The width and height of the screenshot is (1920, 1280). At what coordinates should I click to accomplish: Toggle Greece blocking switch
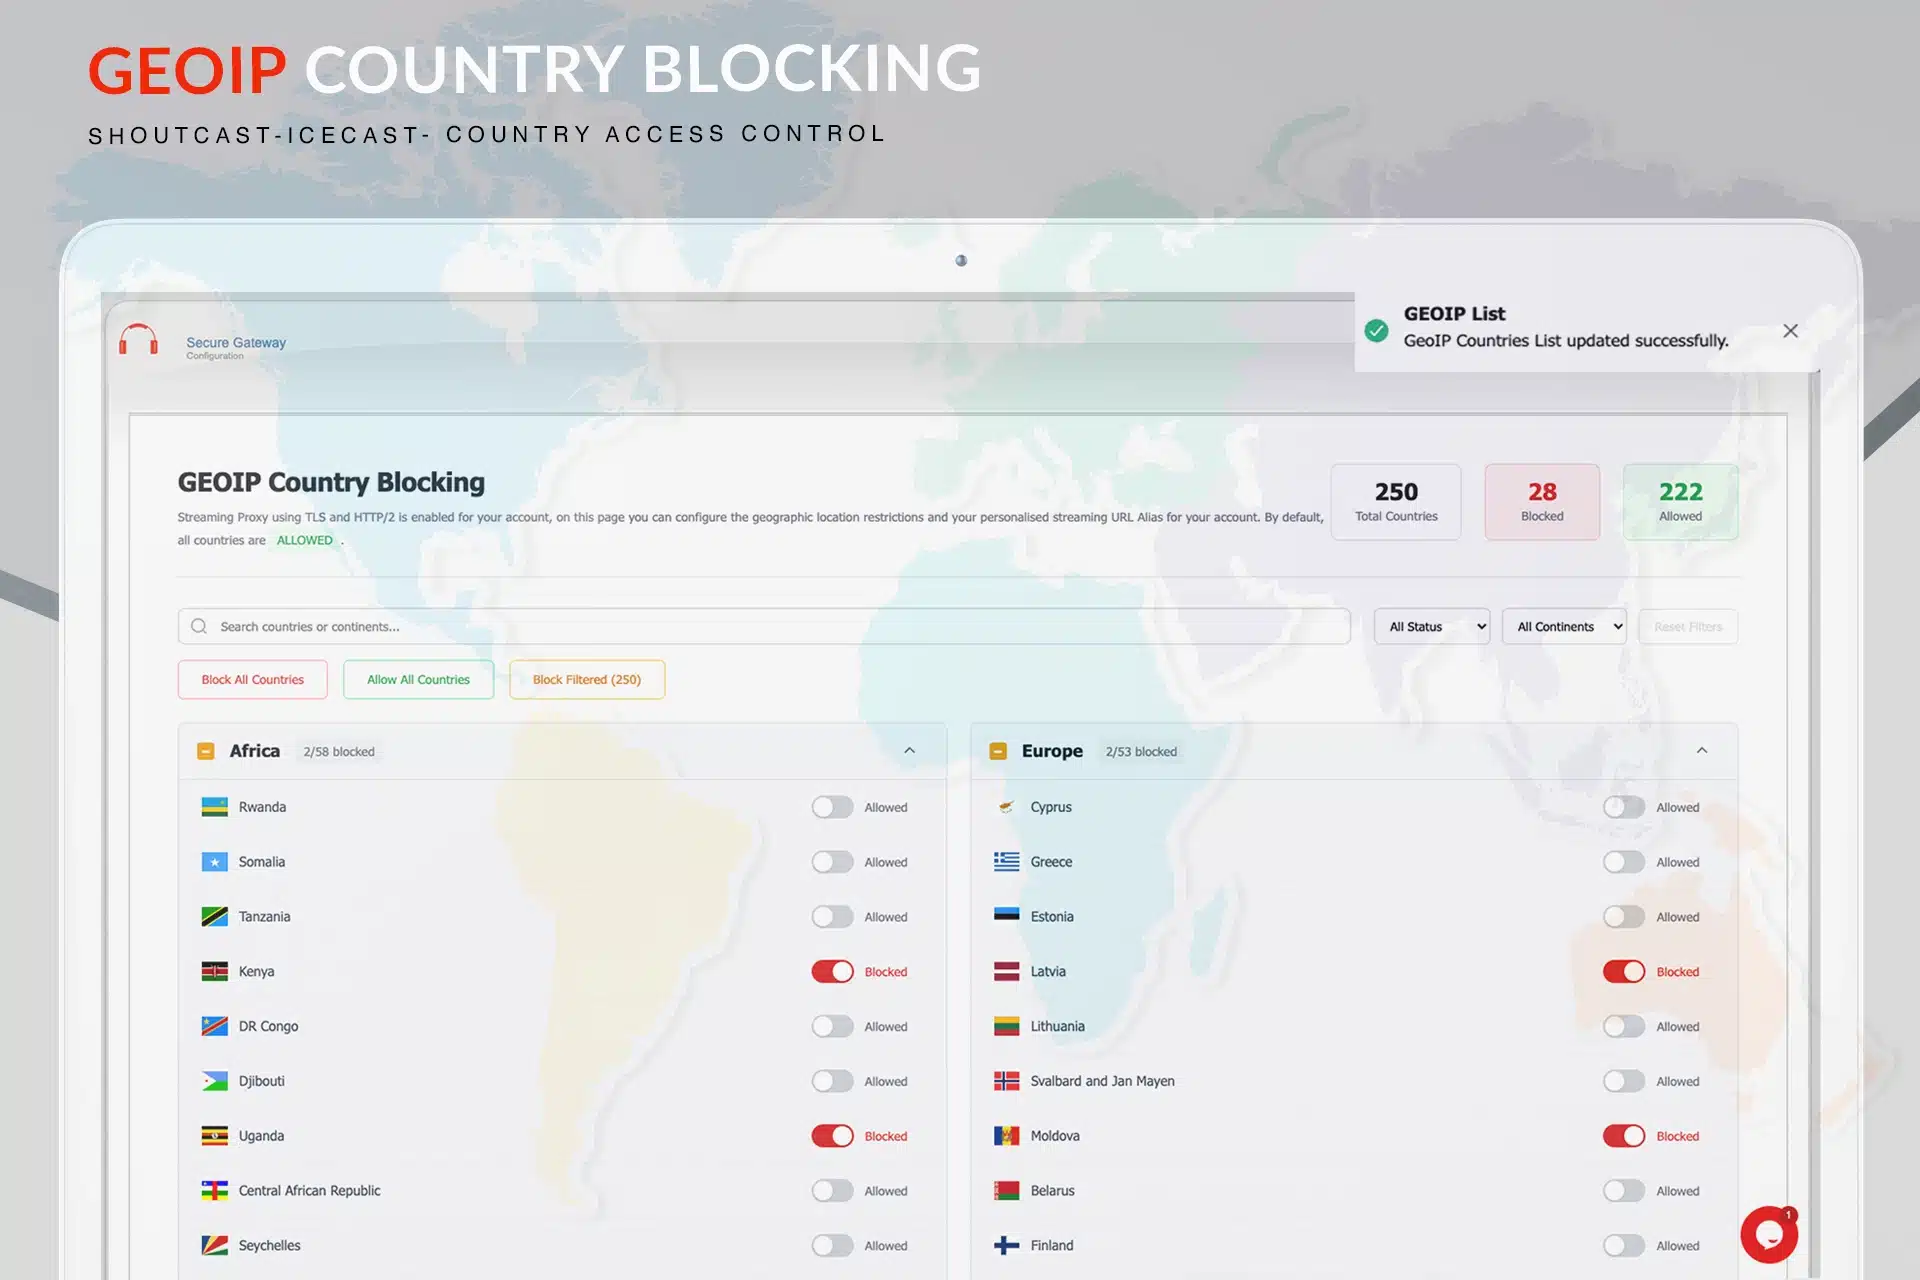(x=1624, y=862)
